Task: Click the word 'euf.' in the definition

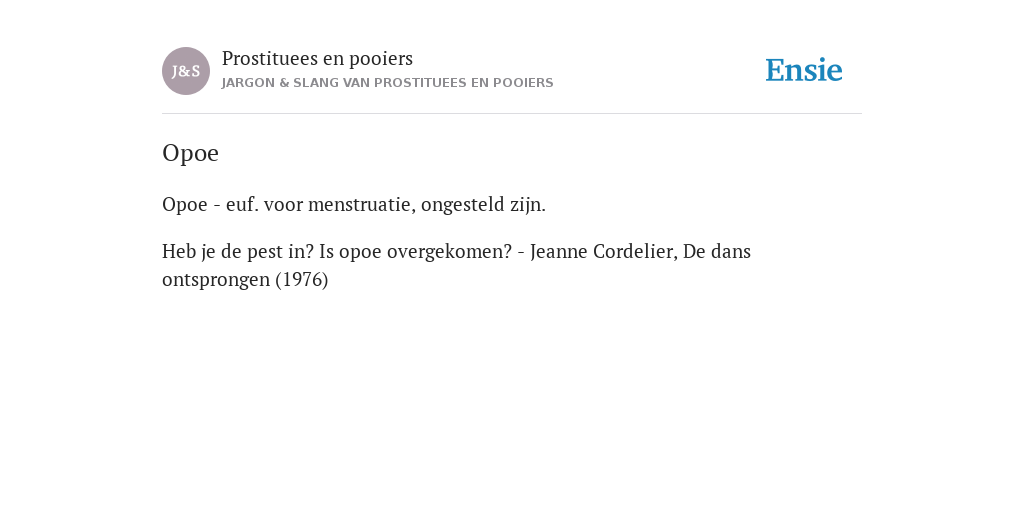Action: (242, 204)
